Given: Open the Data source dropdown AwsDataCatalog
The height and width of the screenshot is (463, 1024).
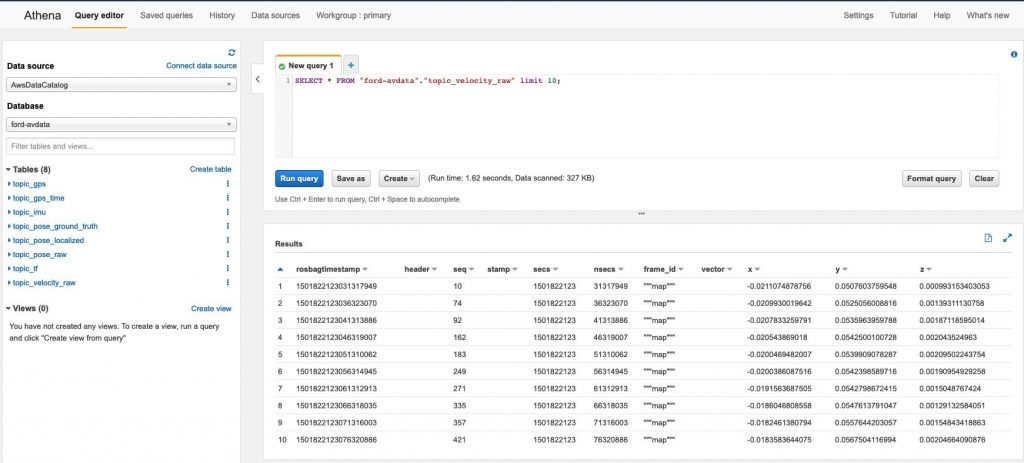Looking at the screenshot, I should [x=121, y=85].
